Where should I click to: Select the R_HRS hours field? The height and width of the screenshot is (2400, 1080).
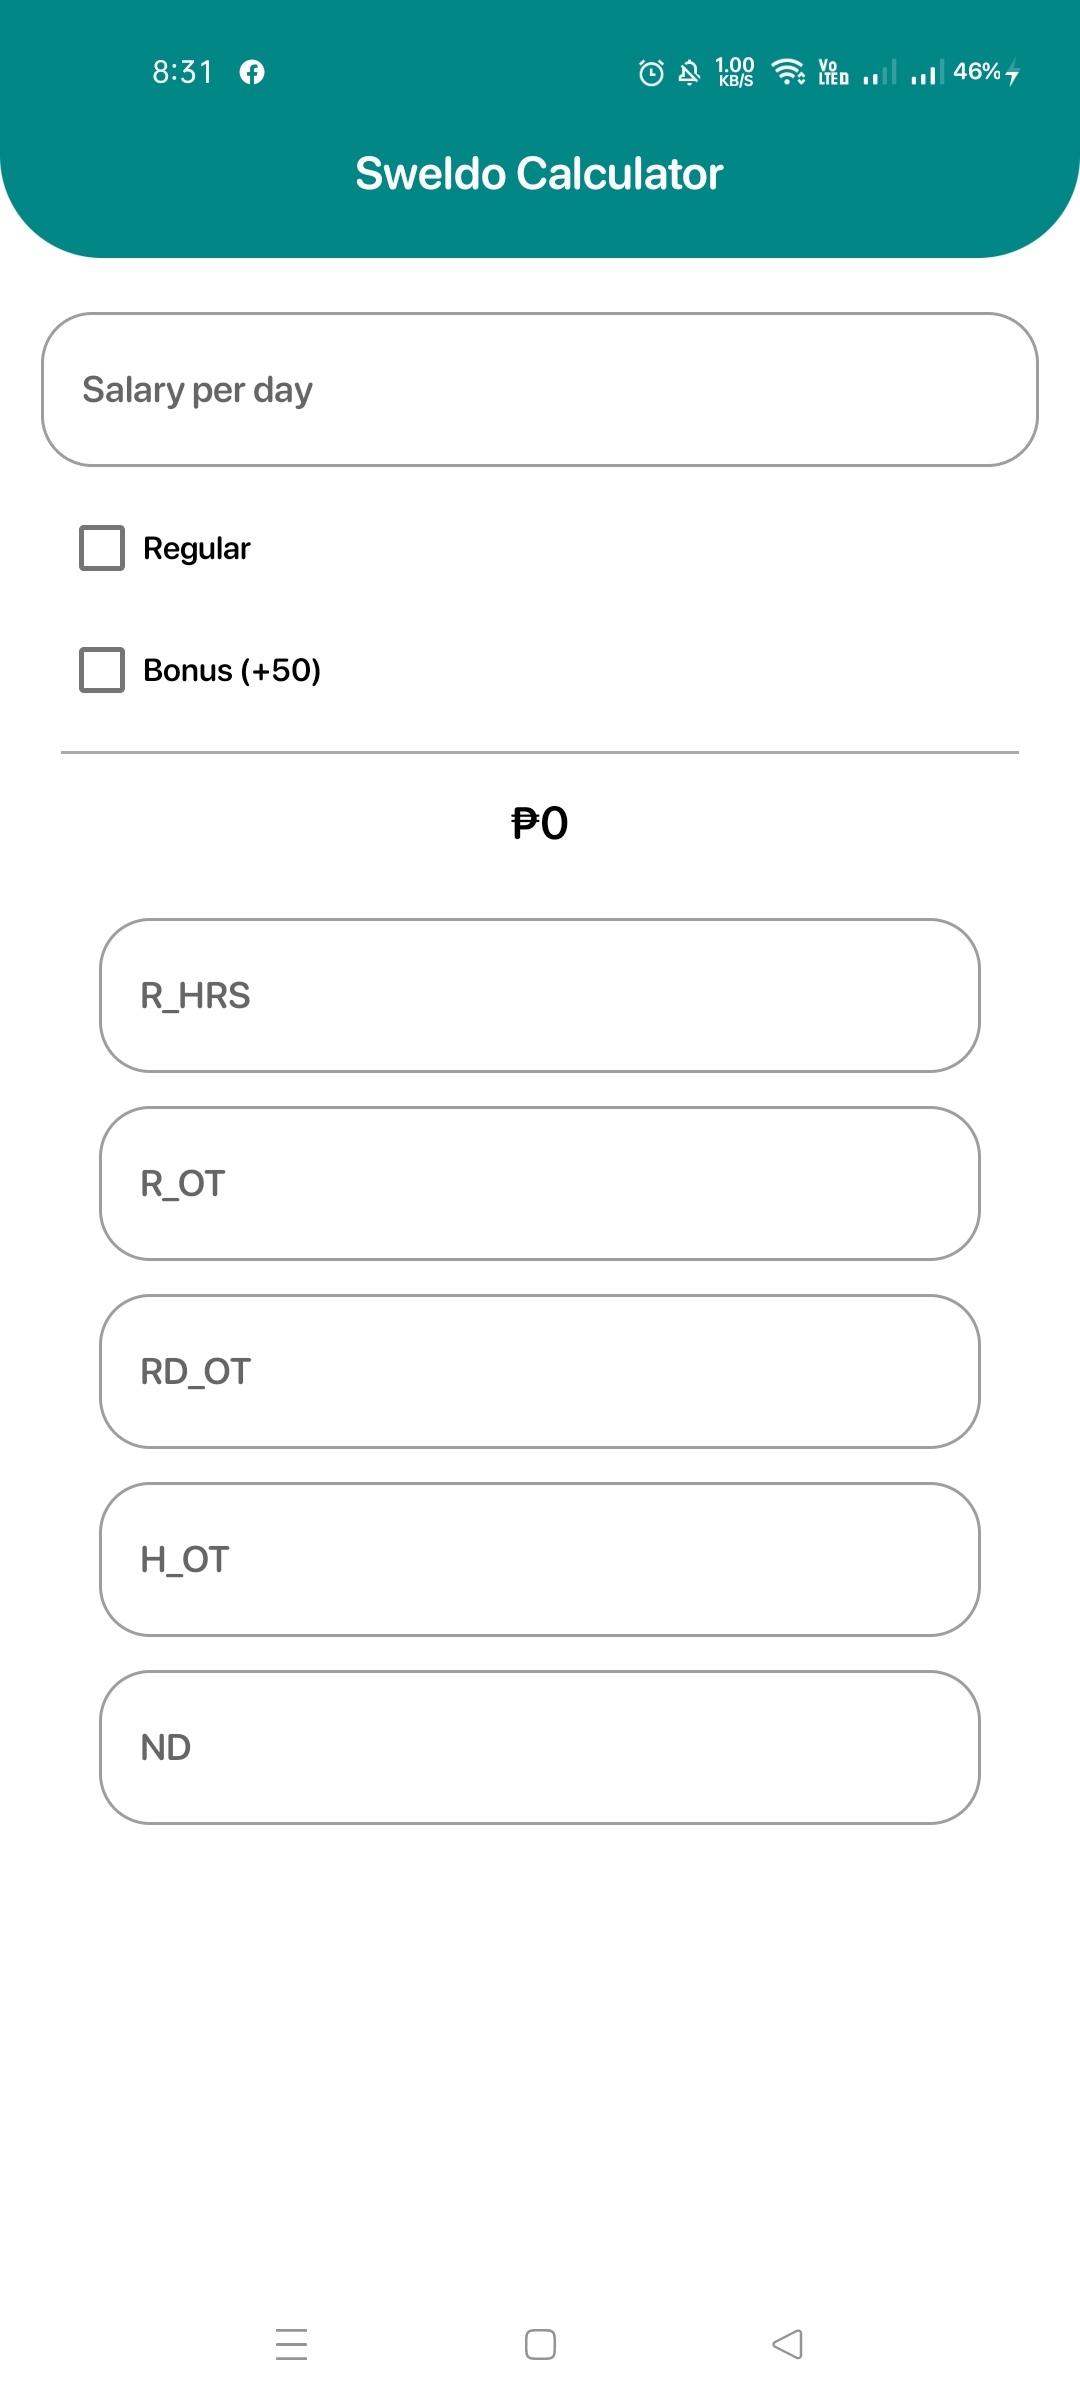click(540, 995)
